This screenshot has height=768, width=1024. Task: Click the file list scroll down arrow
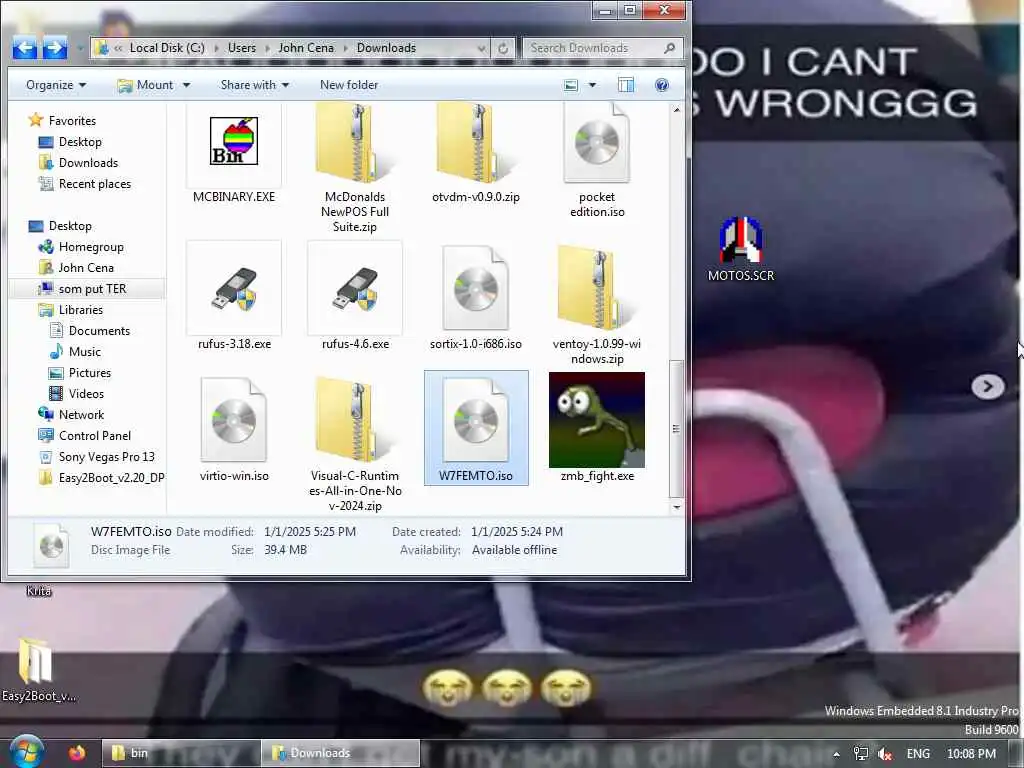click(x=677, y=507)
